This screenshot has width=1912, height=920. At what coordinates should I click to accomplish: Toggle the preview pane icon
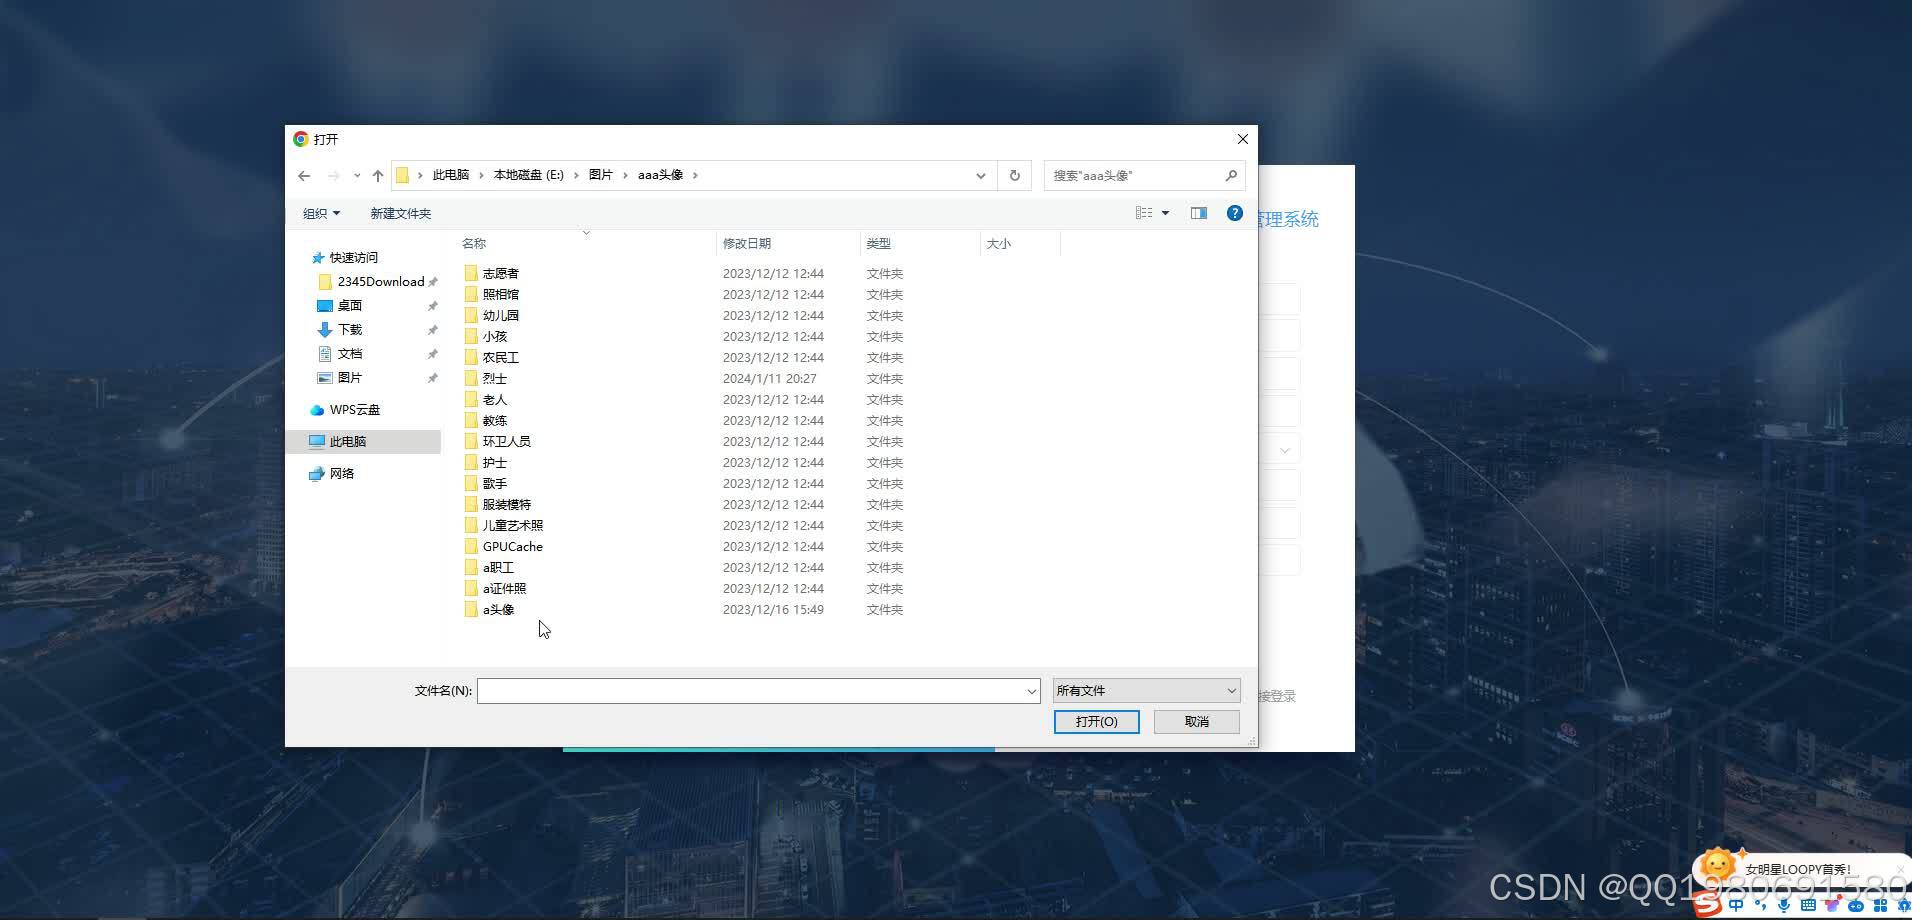coord(1198,212)
